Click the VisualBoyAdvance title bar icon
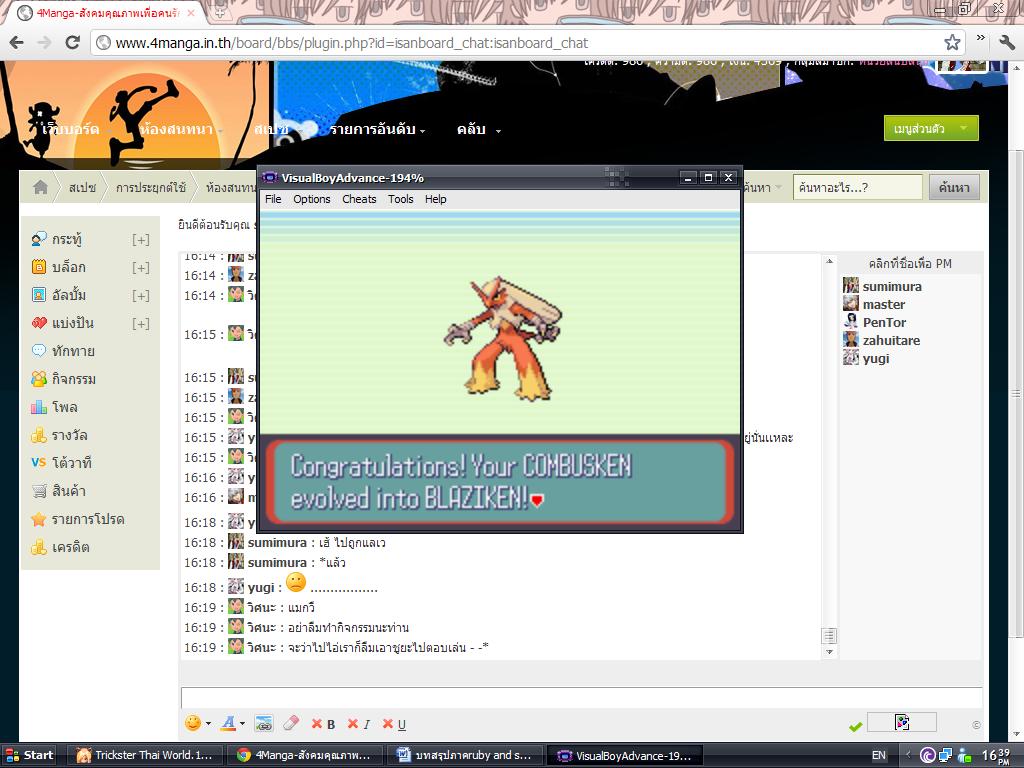 click(x=269, y=178)
